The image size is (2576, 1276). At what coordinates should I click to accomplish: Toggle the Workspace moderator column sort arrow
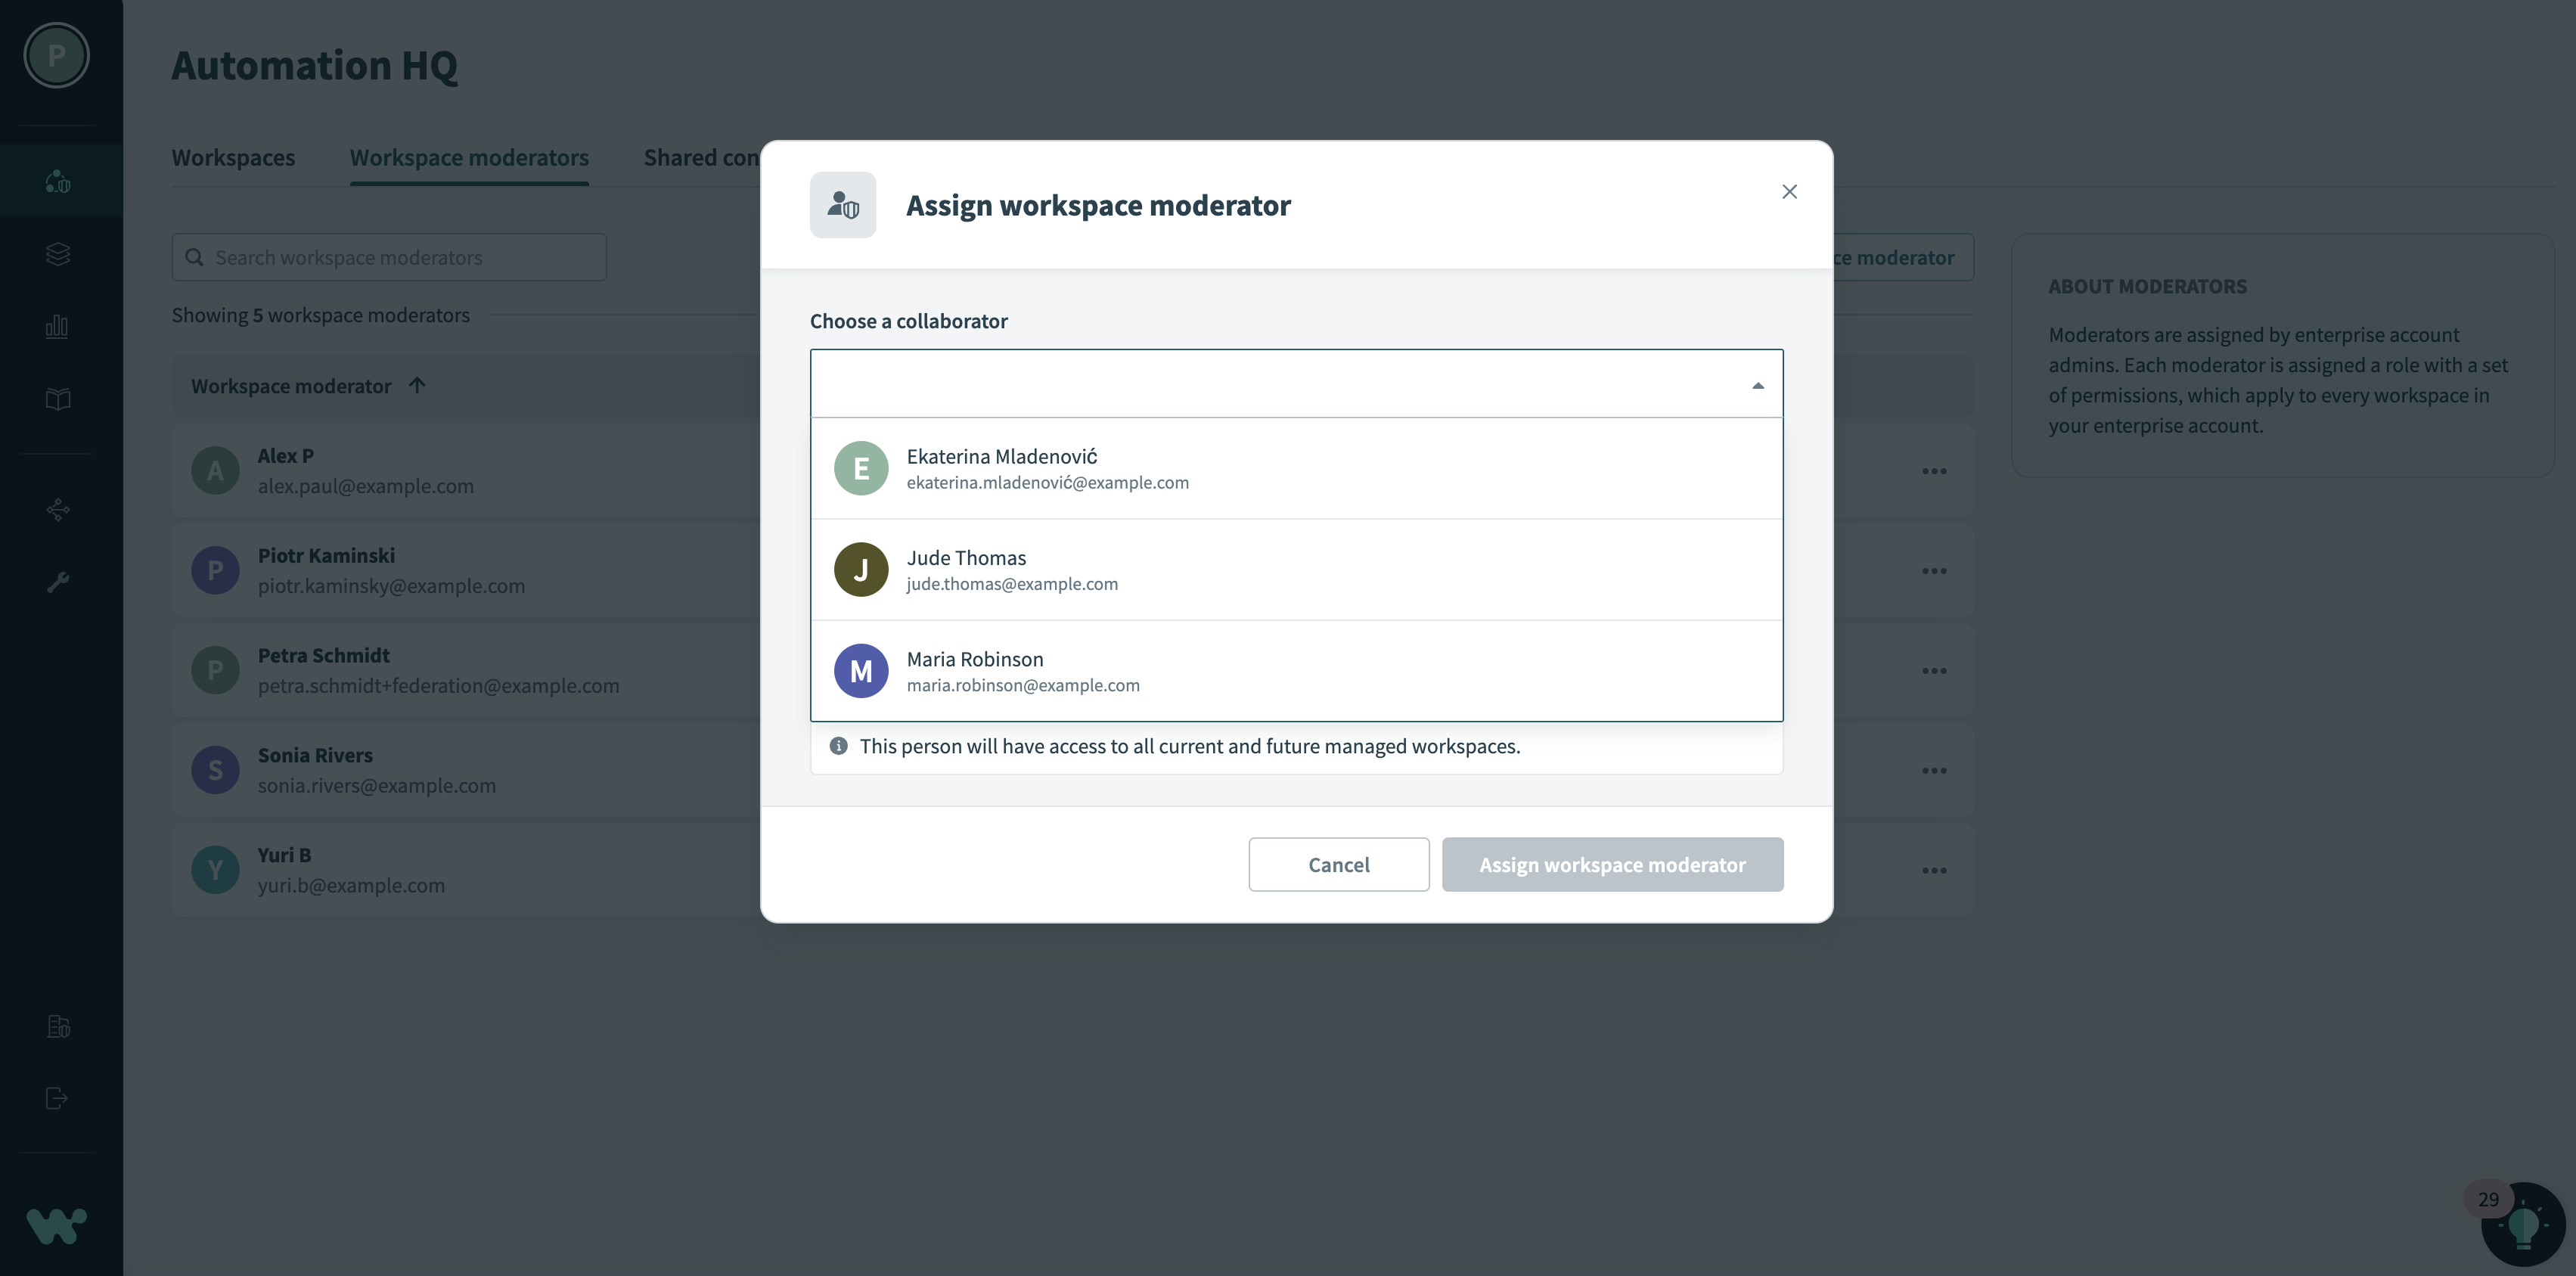[x=417, y=385]
